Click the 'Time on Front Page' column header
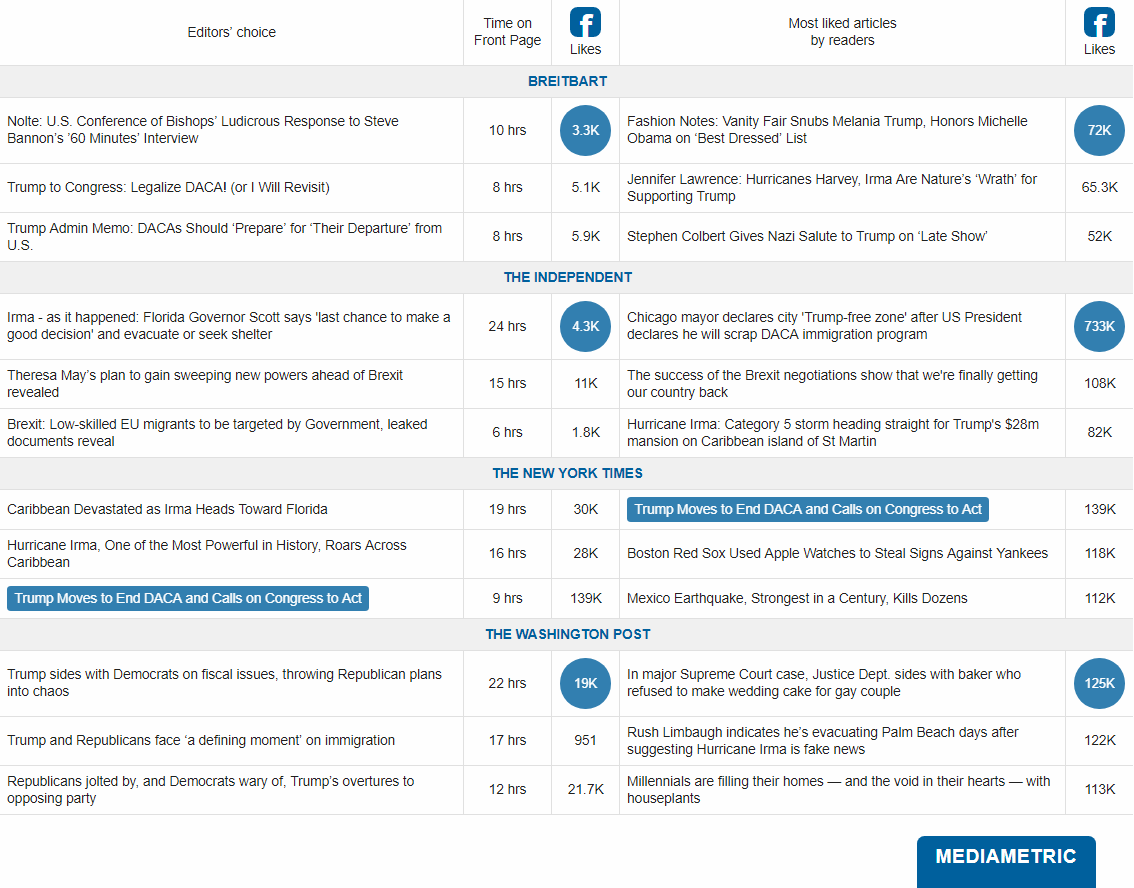The width and height of the screenshot is (1134, 888). 507,32
